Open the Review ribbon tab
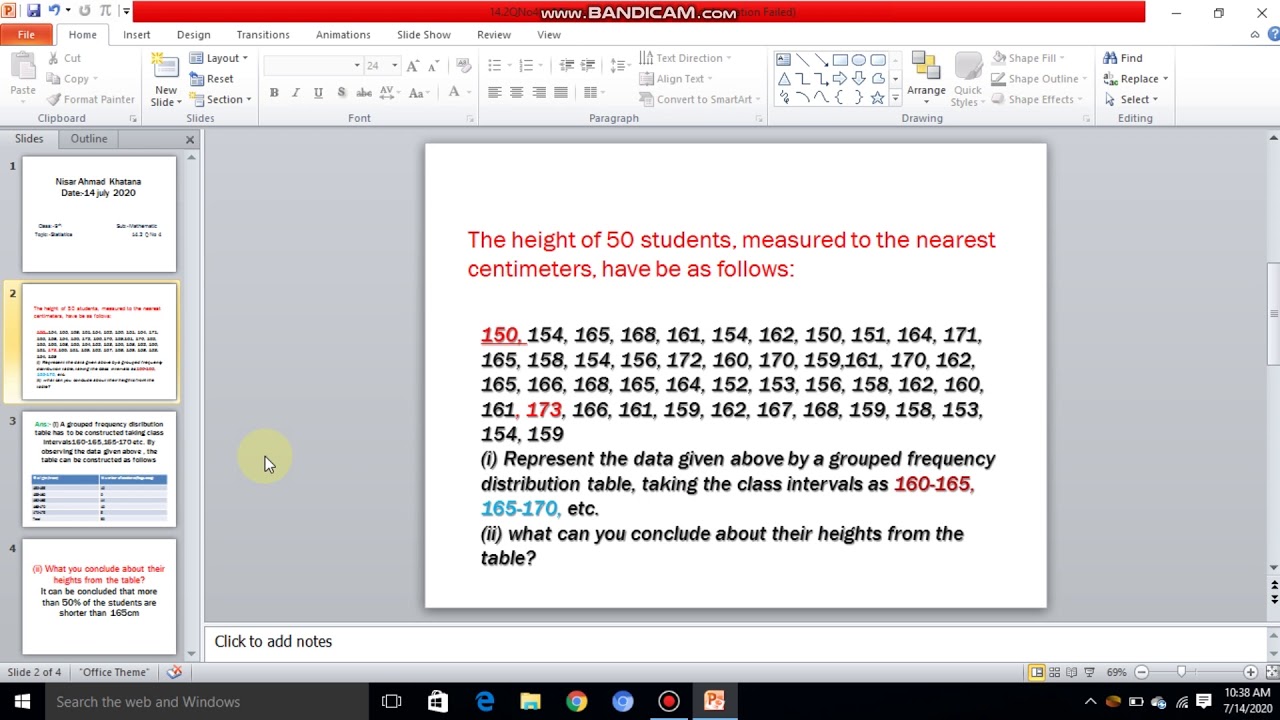Viewport: 1280px width, 720px height. pyautogui.click(x=494, y=35)
